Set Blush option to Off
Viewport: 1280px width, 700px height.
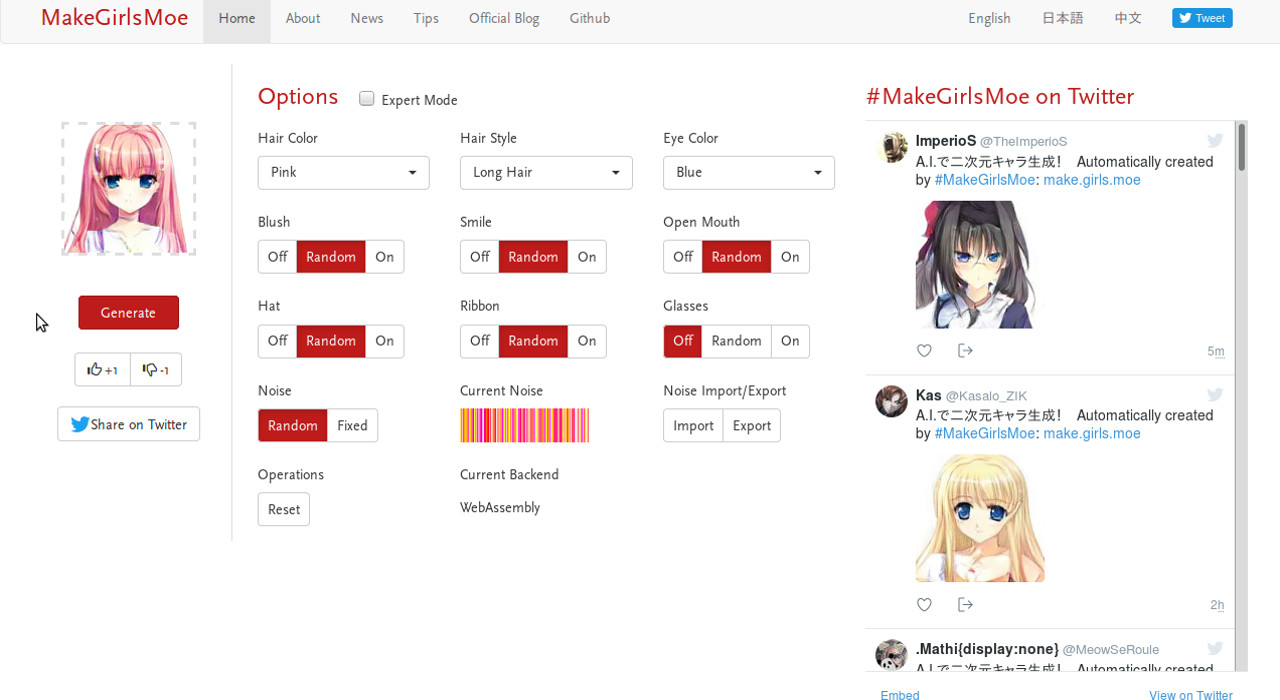click(x=277, y=257)
